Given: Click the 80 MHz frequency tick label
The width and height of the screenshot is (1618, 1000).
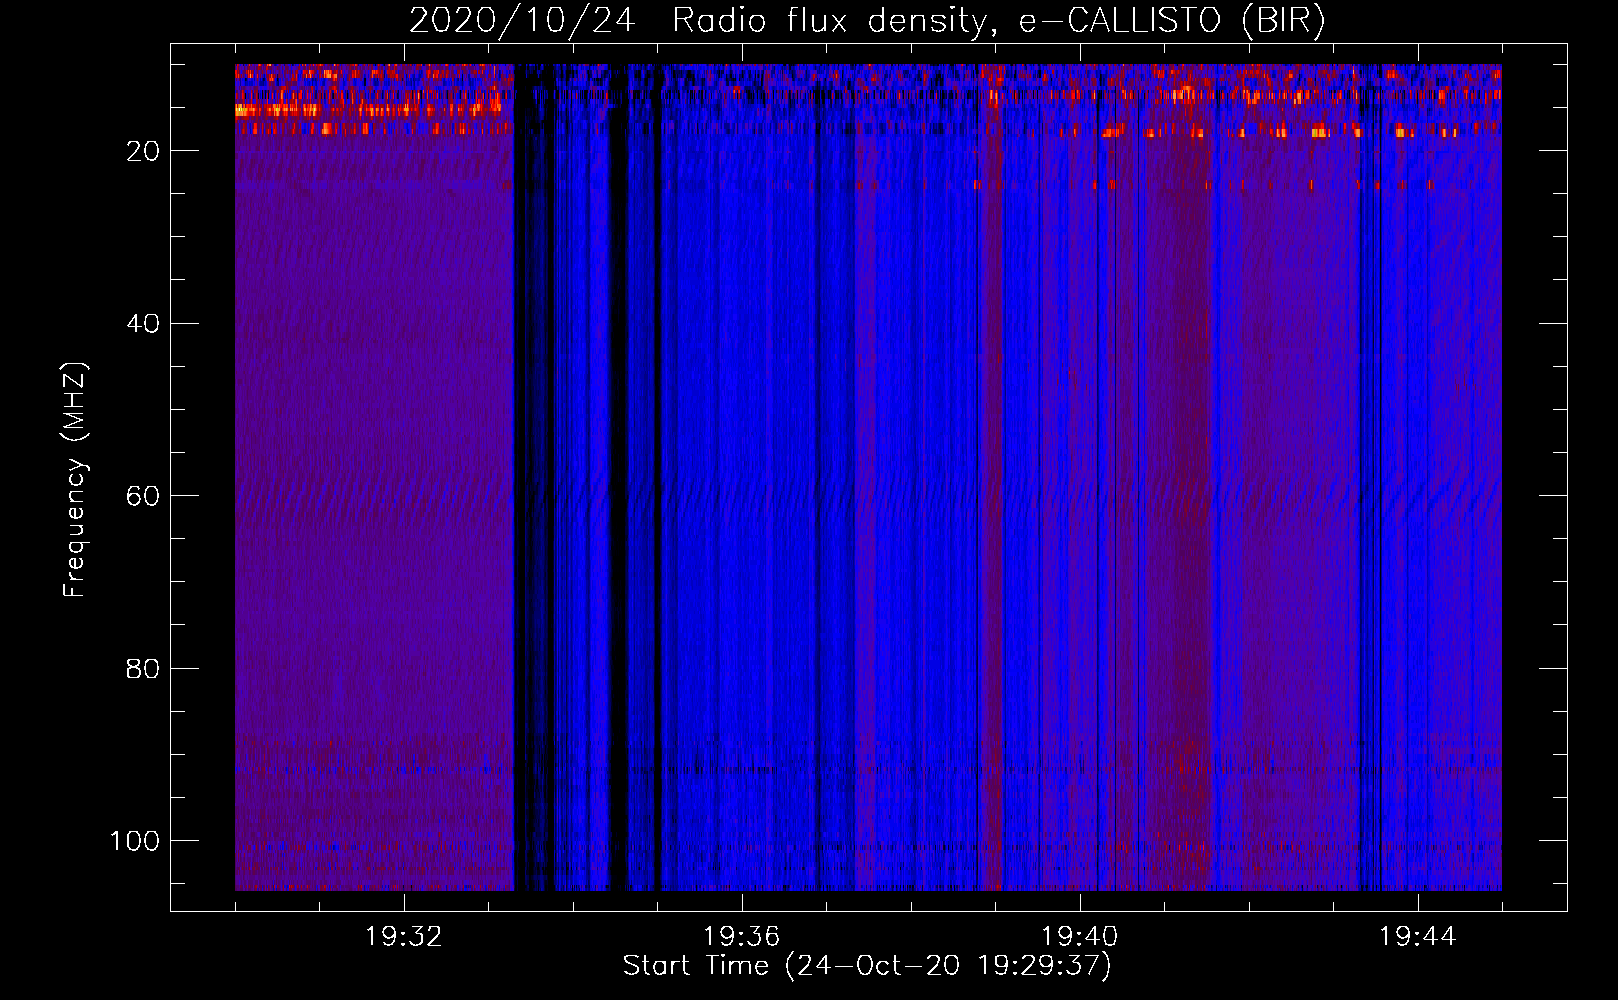Looking at the screenshot, I should point(144,669).
